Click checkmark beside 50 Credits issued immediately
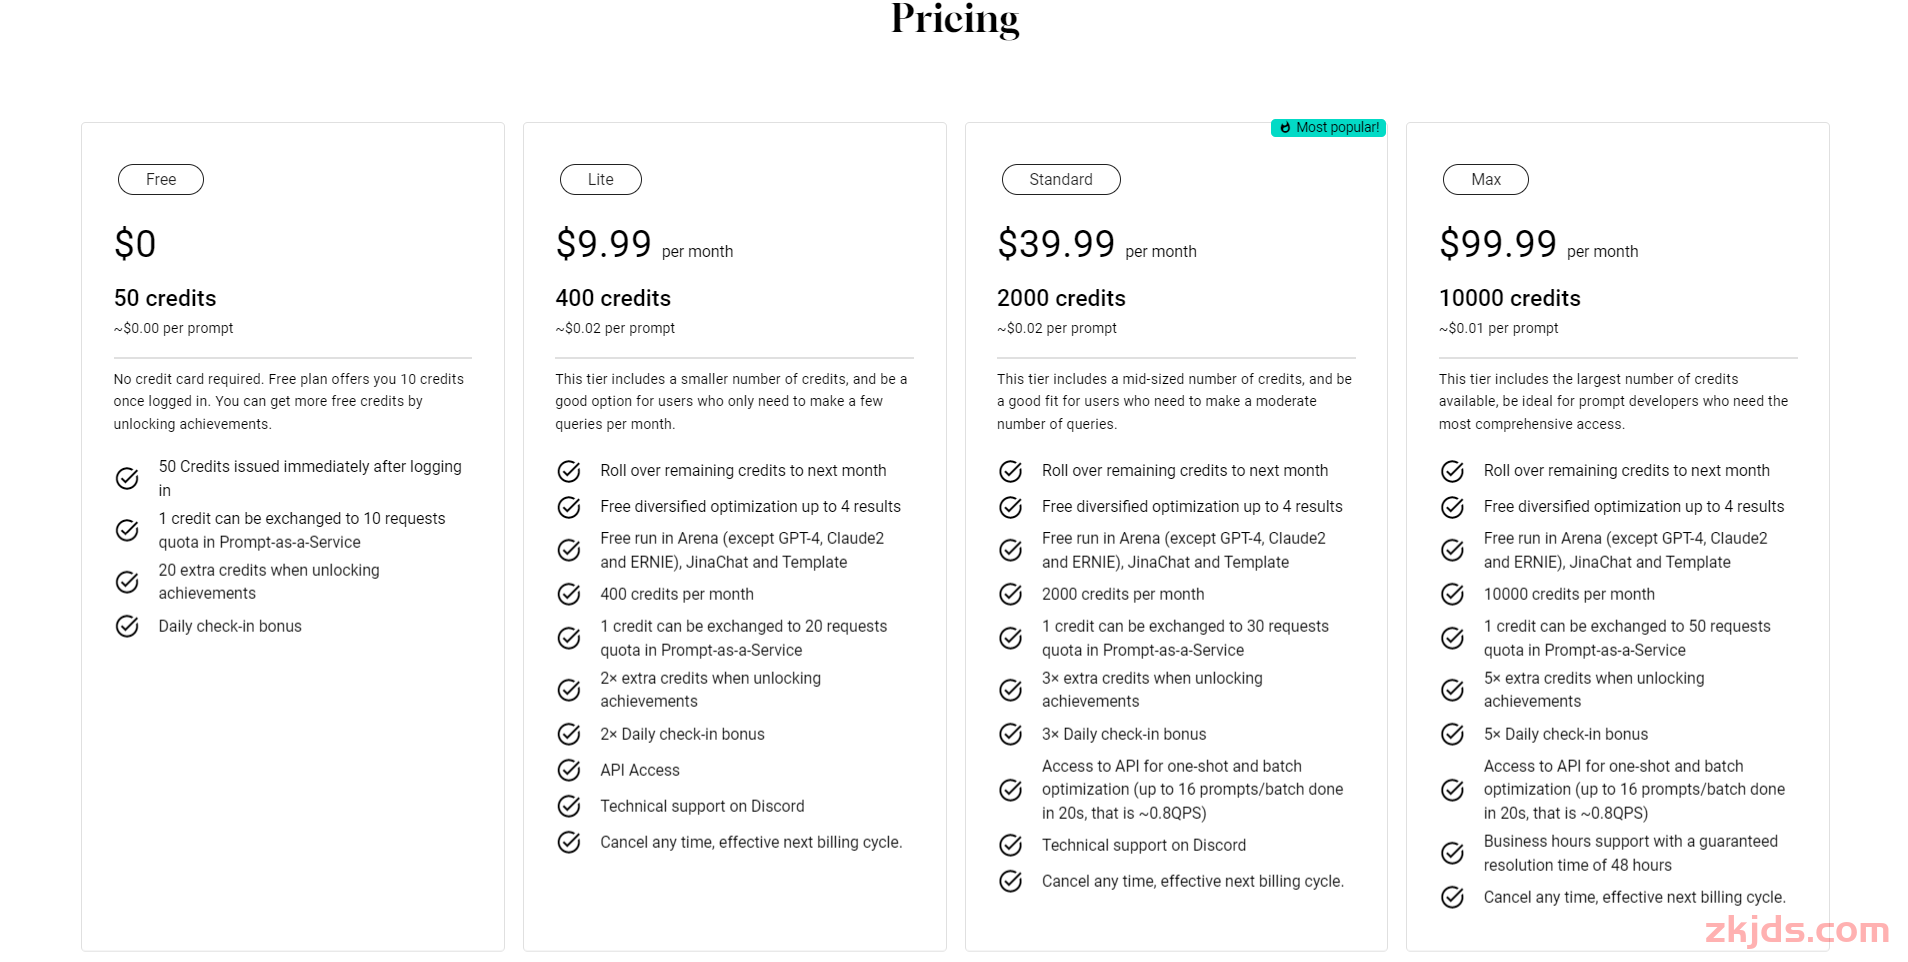This screenshot has width=1908, height=962. [127, 478]
